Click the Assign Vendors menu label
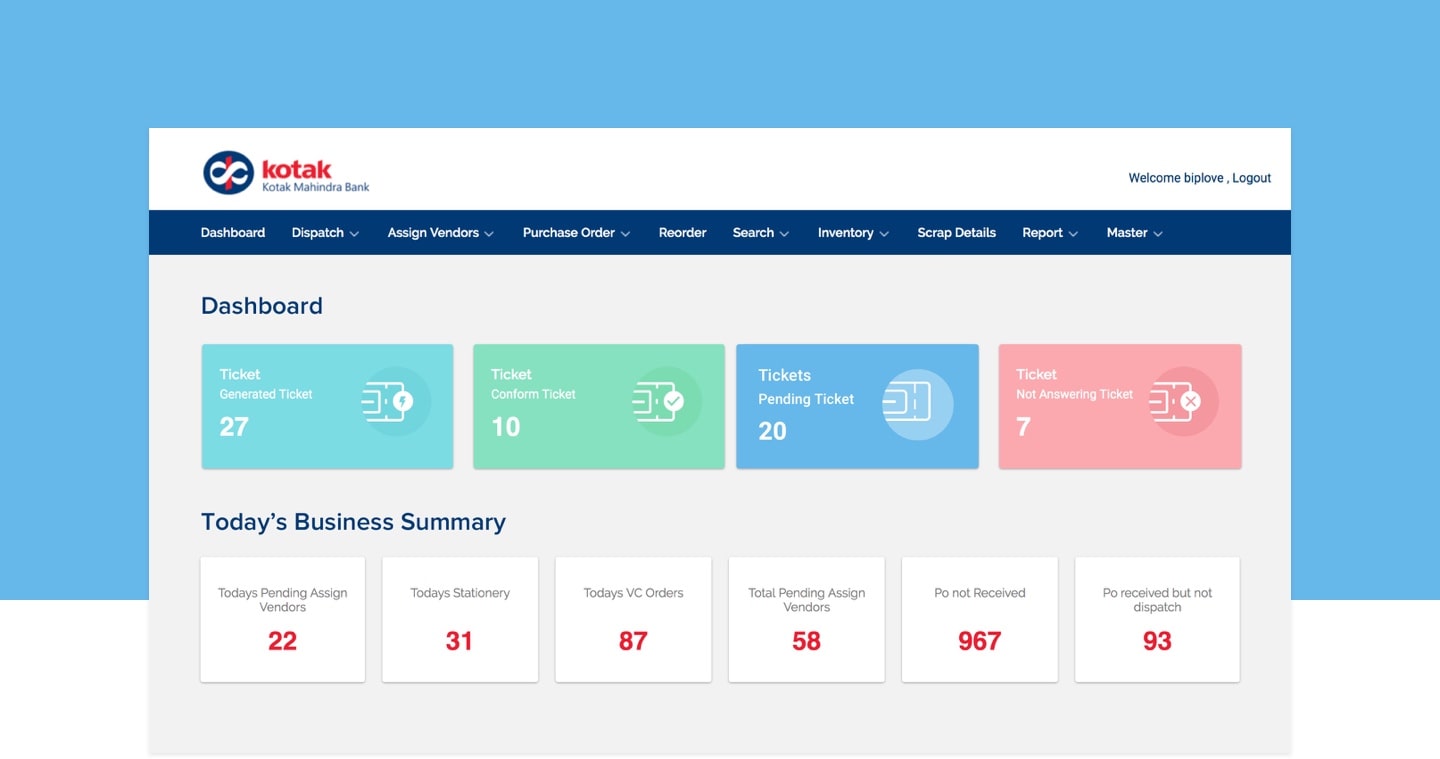This screenshot has width=1440, height=759. pyautogui.click(x=433, y=233)
